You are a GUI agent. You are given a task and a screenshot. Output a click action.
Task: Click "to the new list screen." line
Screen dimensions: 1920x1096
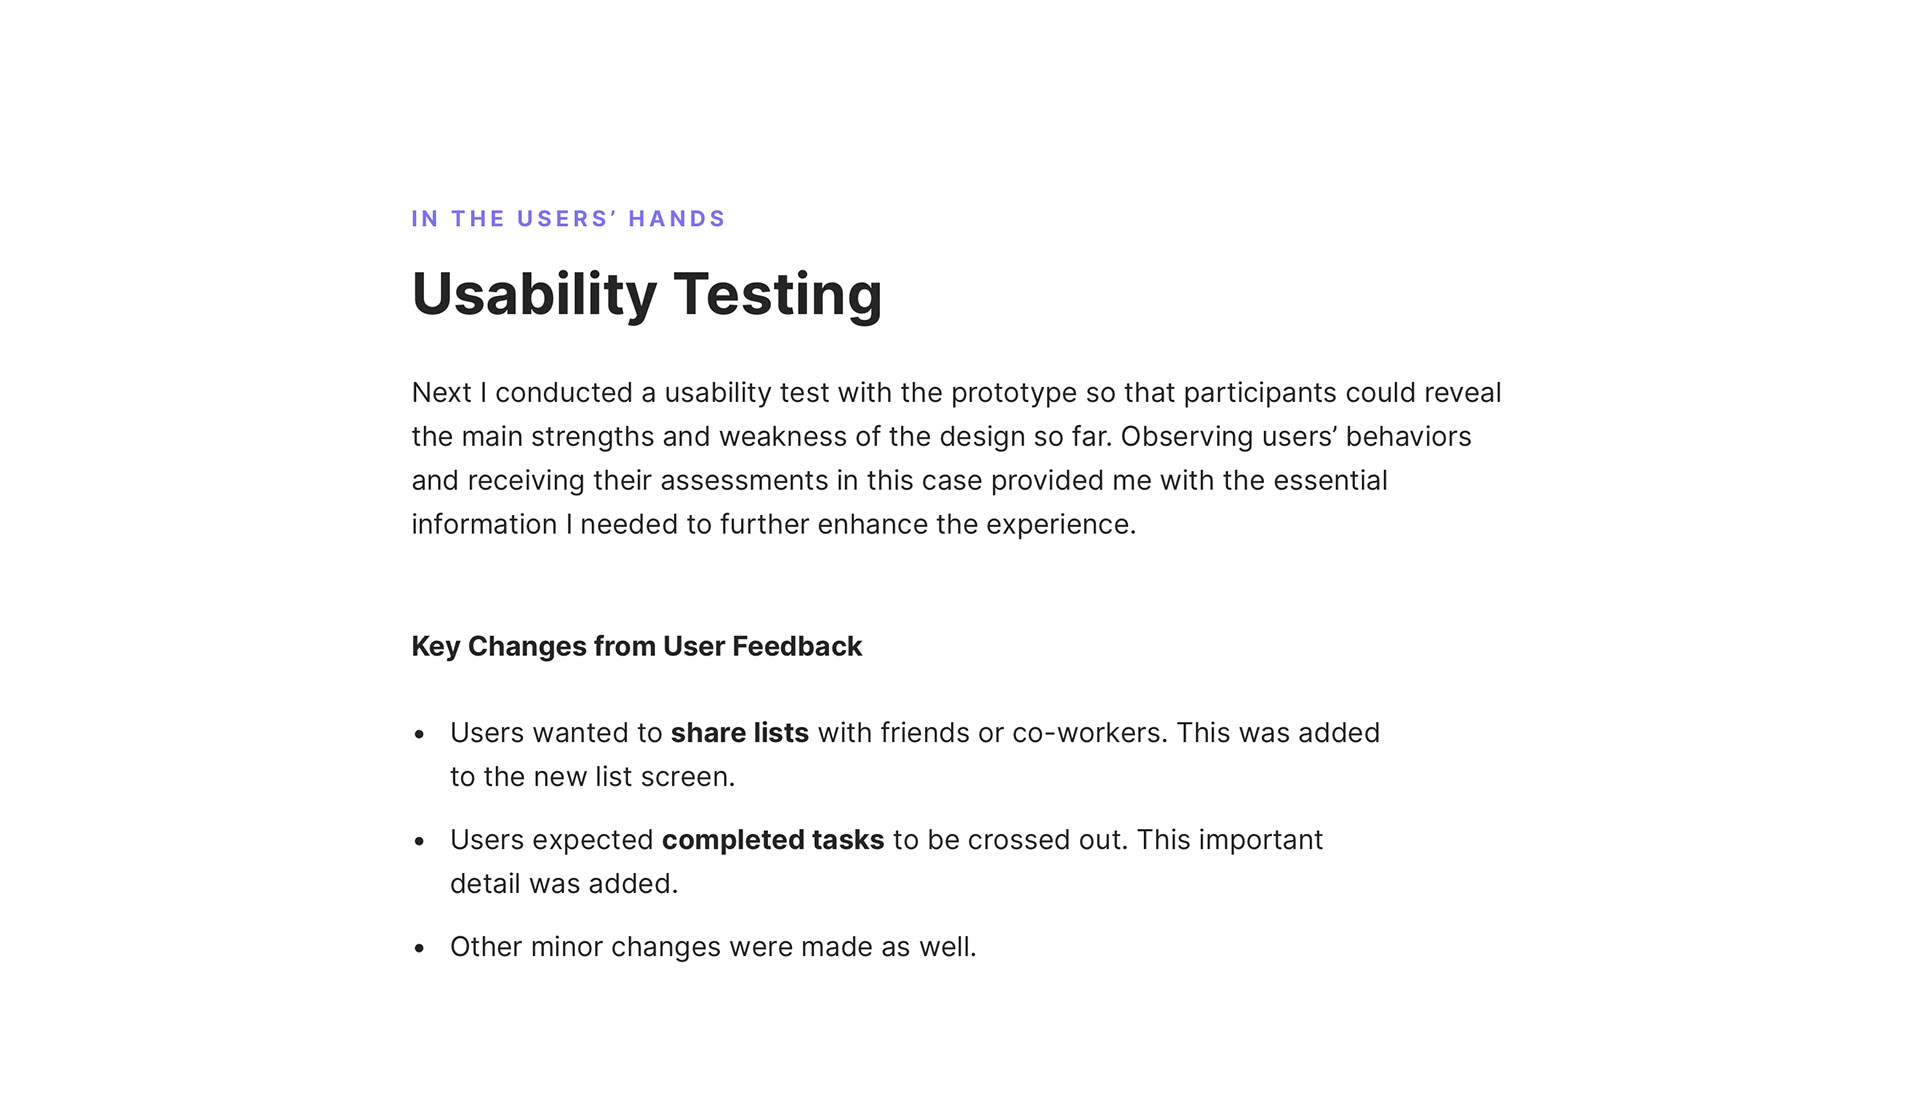coord(592,777)
